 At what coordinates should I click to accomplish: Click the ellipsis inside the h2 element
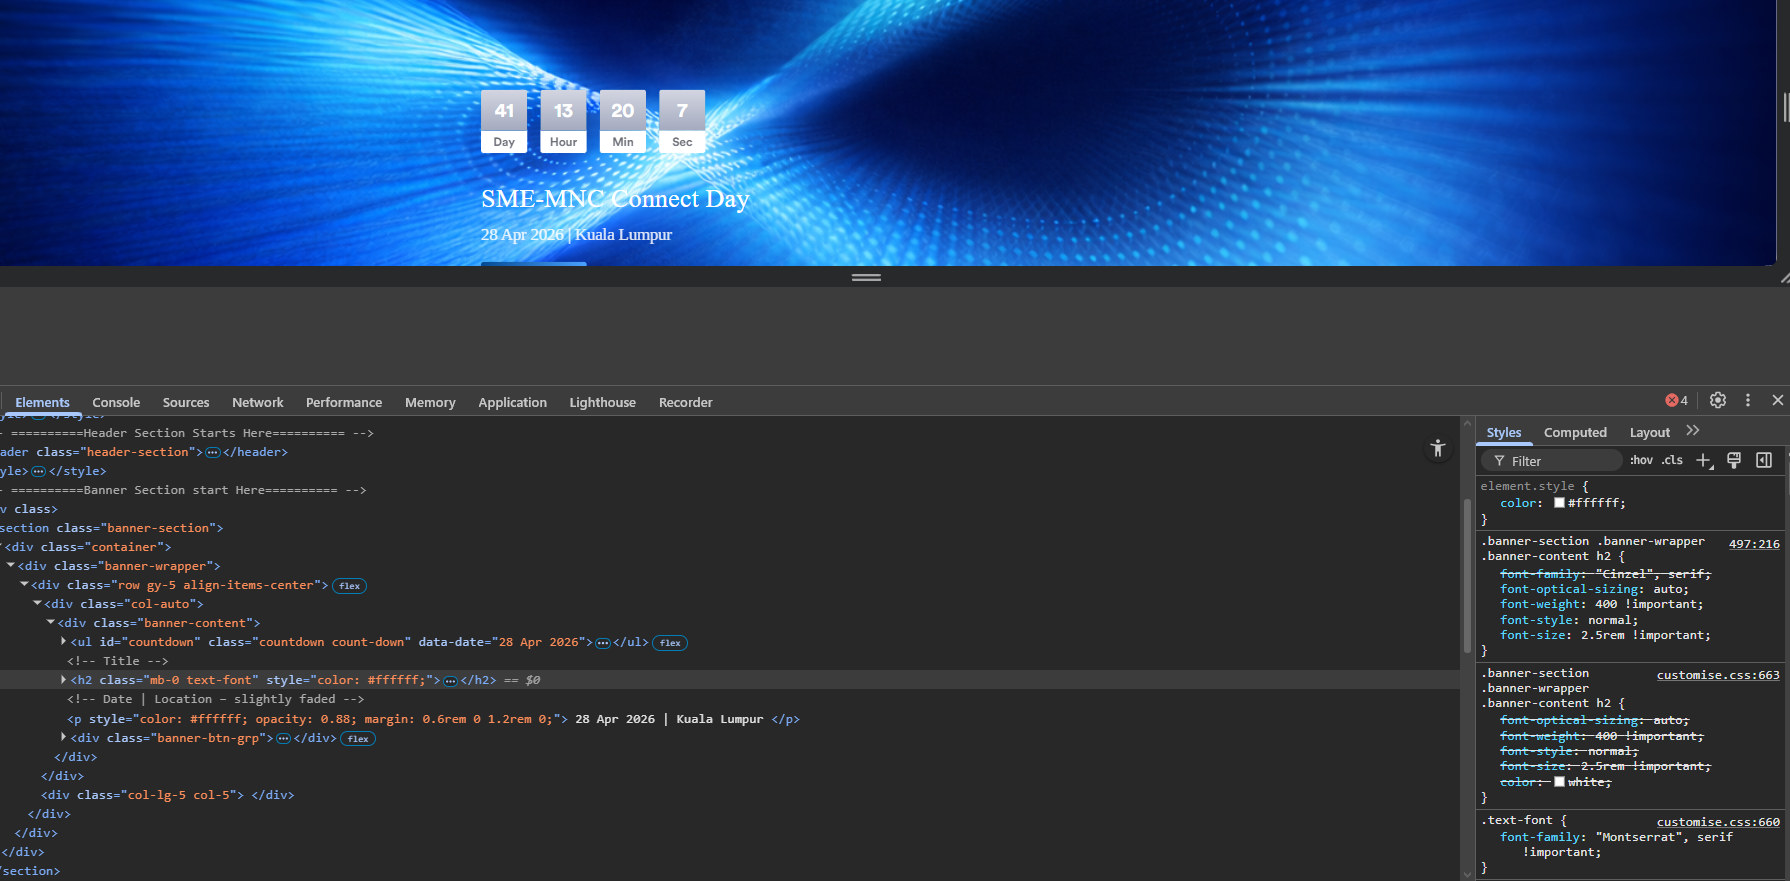click(451, 681)
